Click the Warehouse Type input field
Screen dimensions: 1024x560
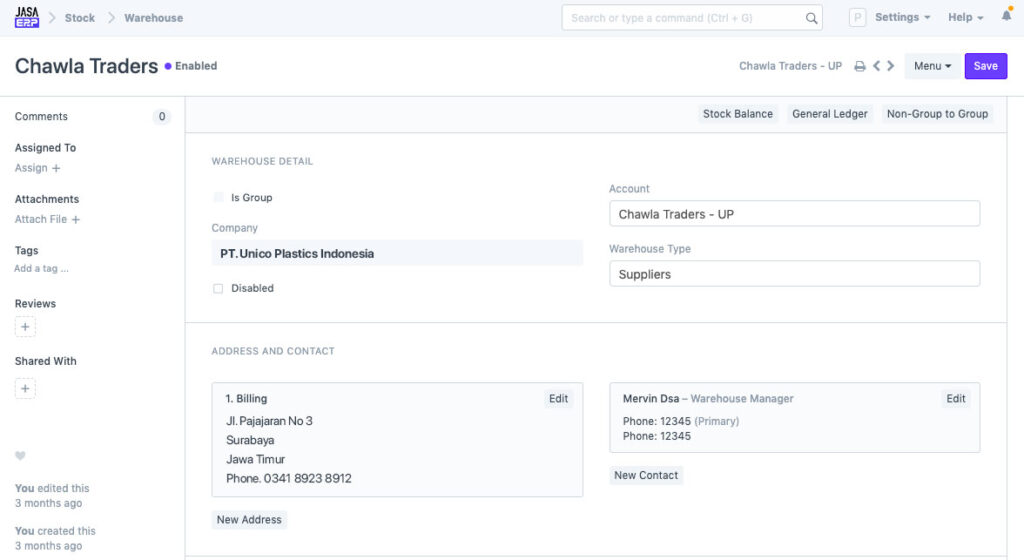[x=794, y=274]
